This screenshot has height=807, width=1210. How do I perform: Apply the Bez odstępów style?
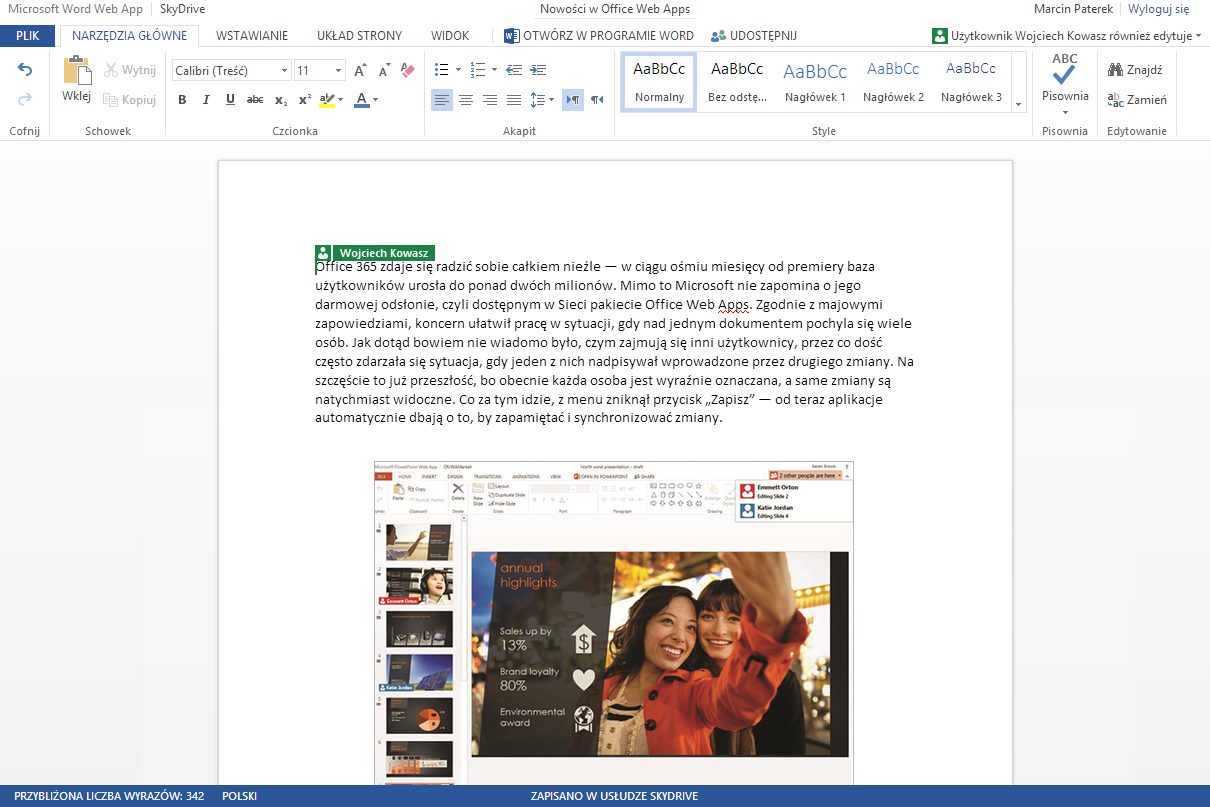point(737,81)
